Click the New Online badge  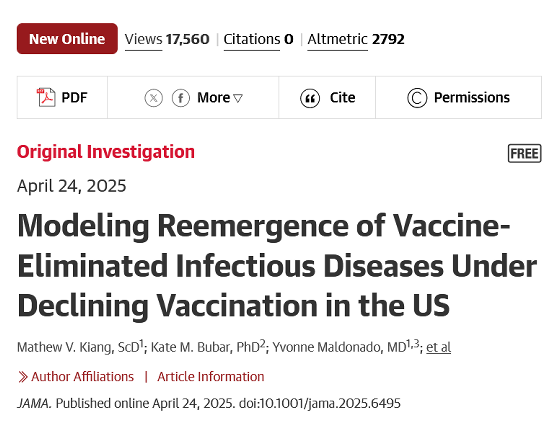[67, 39]
